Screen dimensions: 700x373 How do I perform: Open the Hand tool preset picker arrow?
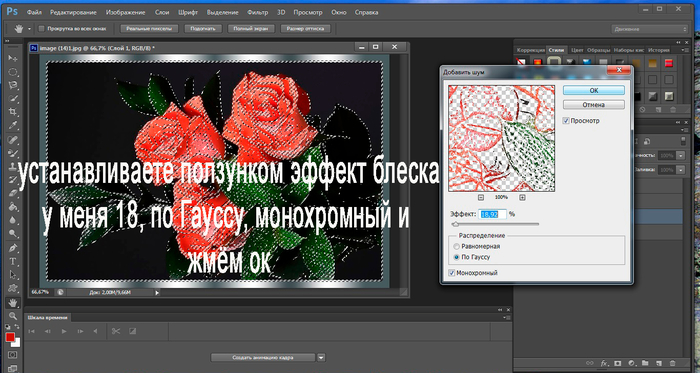[x=30, y=29]
